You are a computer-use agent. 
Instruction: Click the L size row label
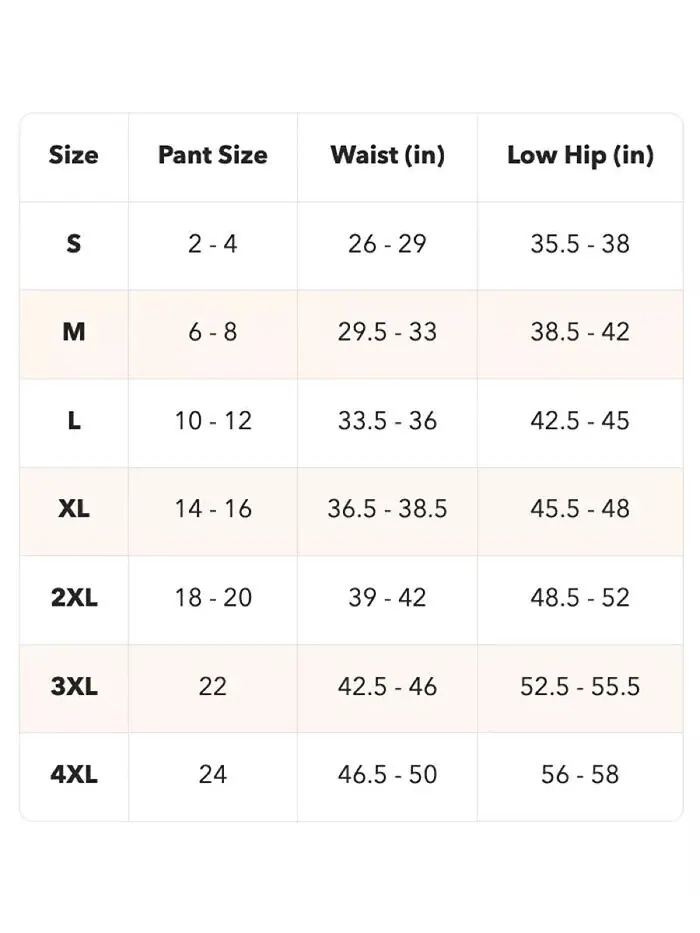click(x=74, y=421)
